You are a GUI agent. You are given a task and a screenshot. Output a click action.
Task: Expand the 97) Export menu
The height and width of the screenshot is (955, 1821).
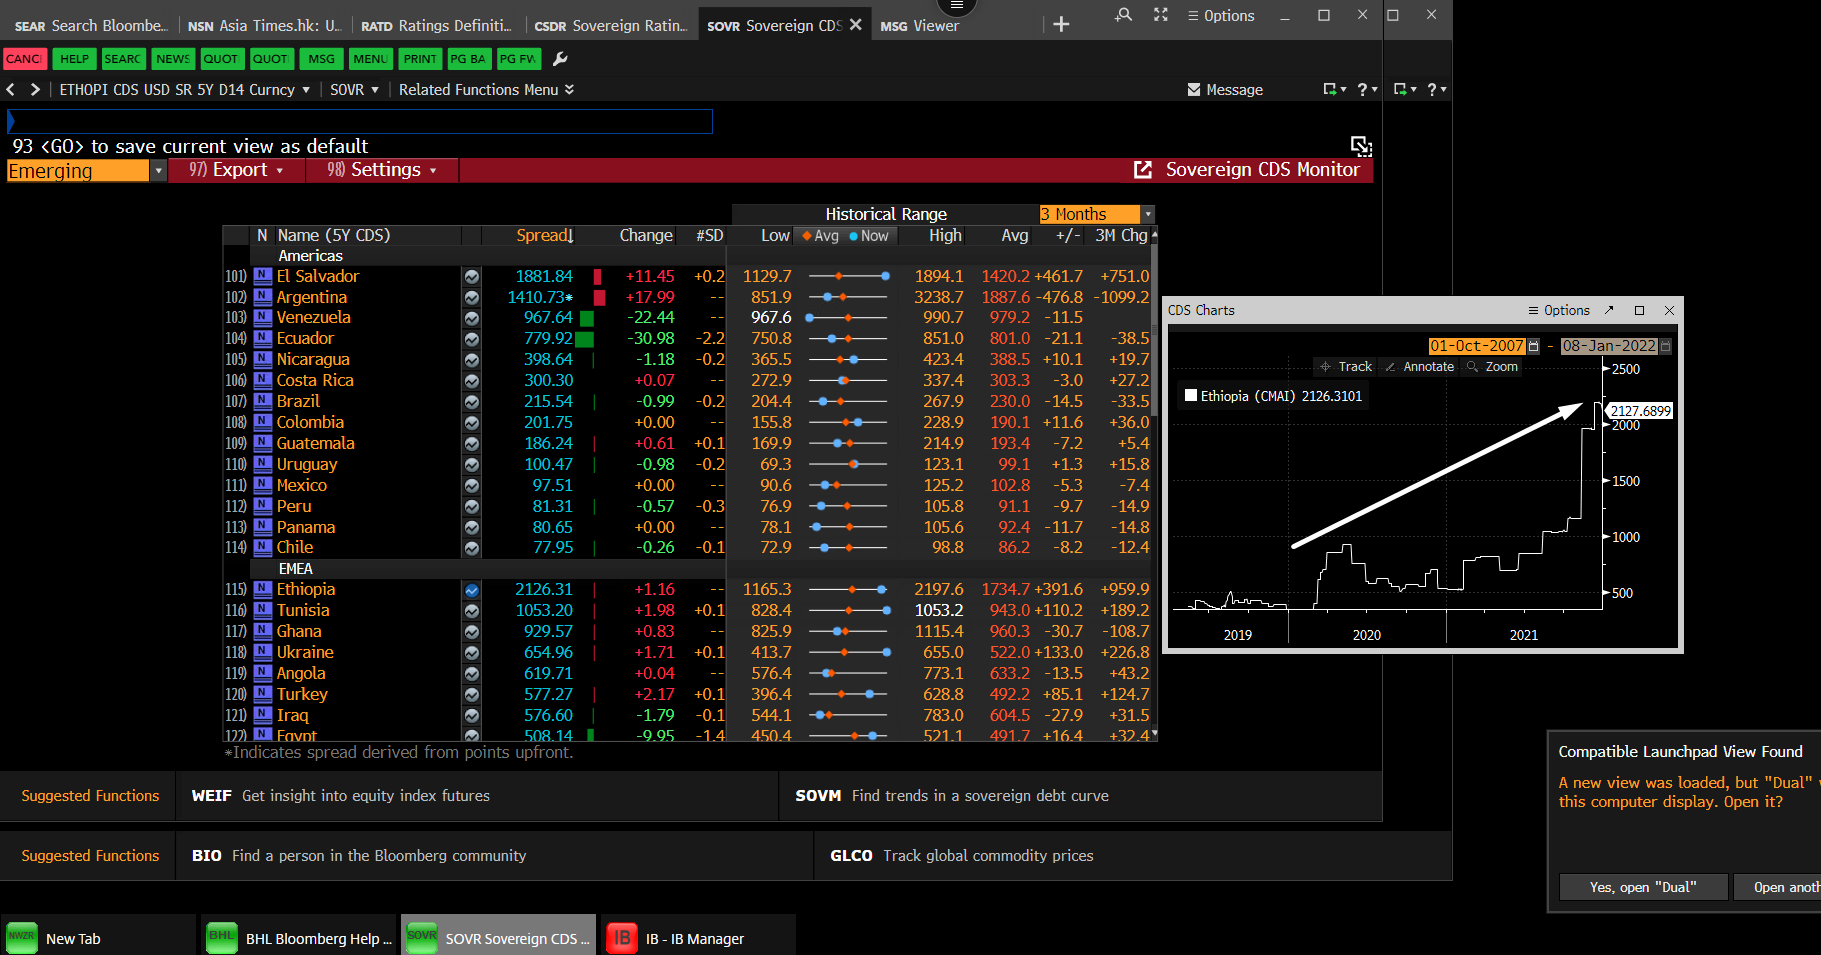coord(236,170)
